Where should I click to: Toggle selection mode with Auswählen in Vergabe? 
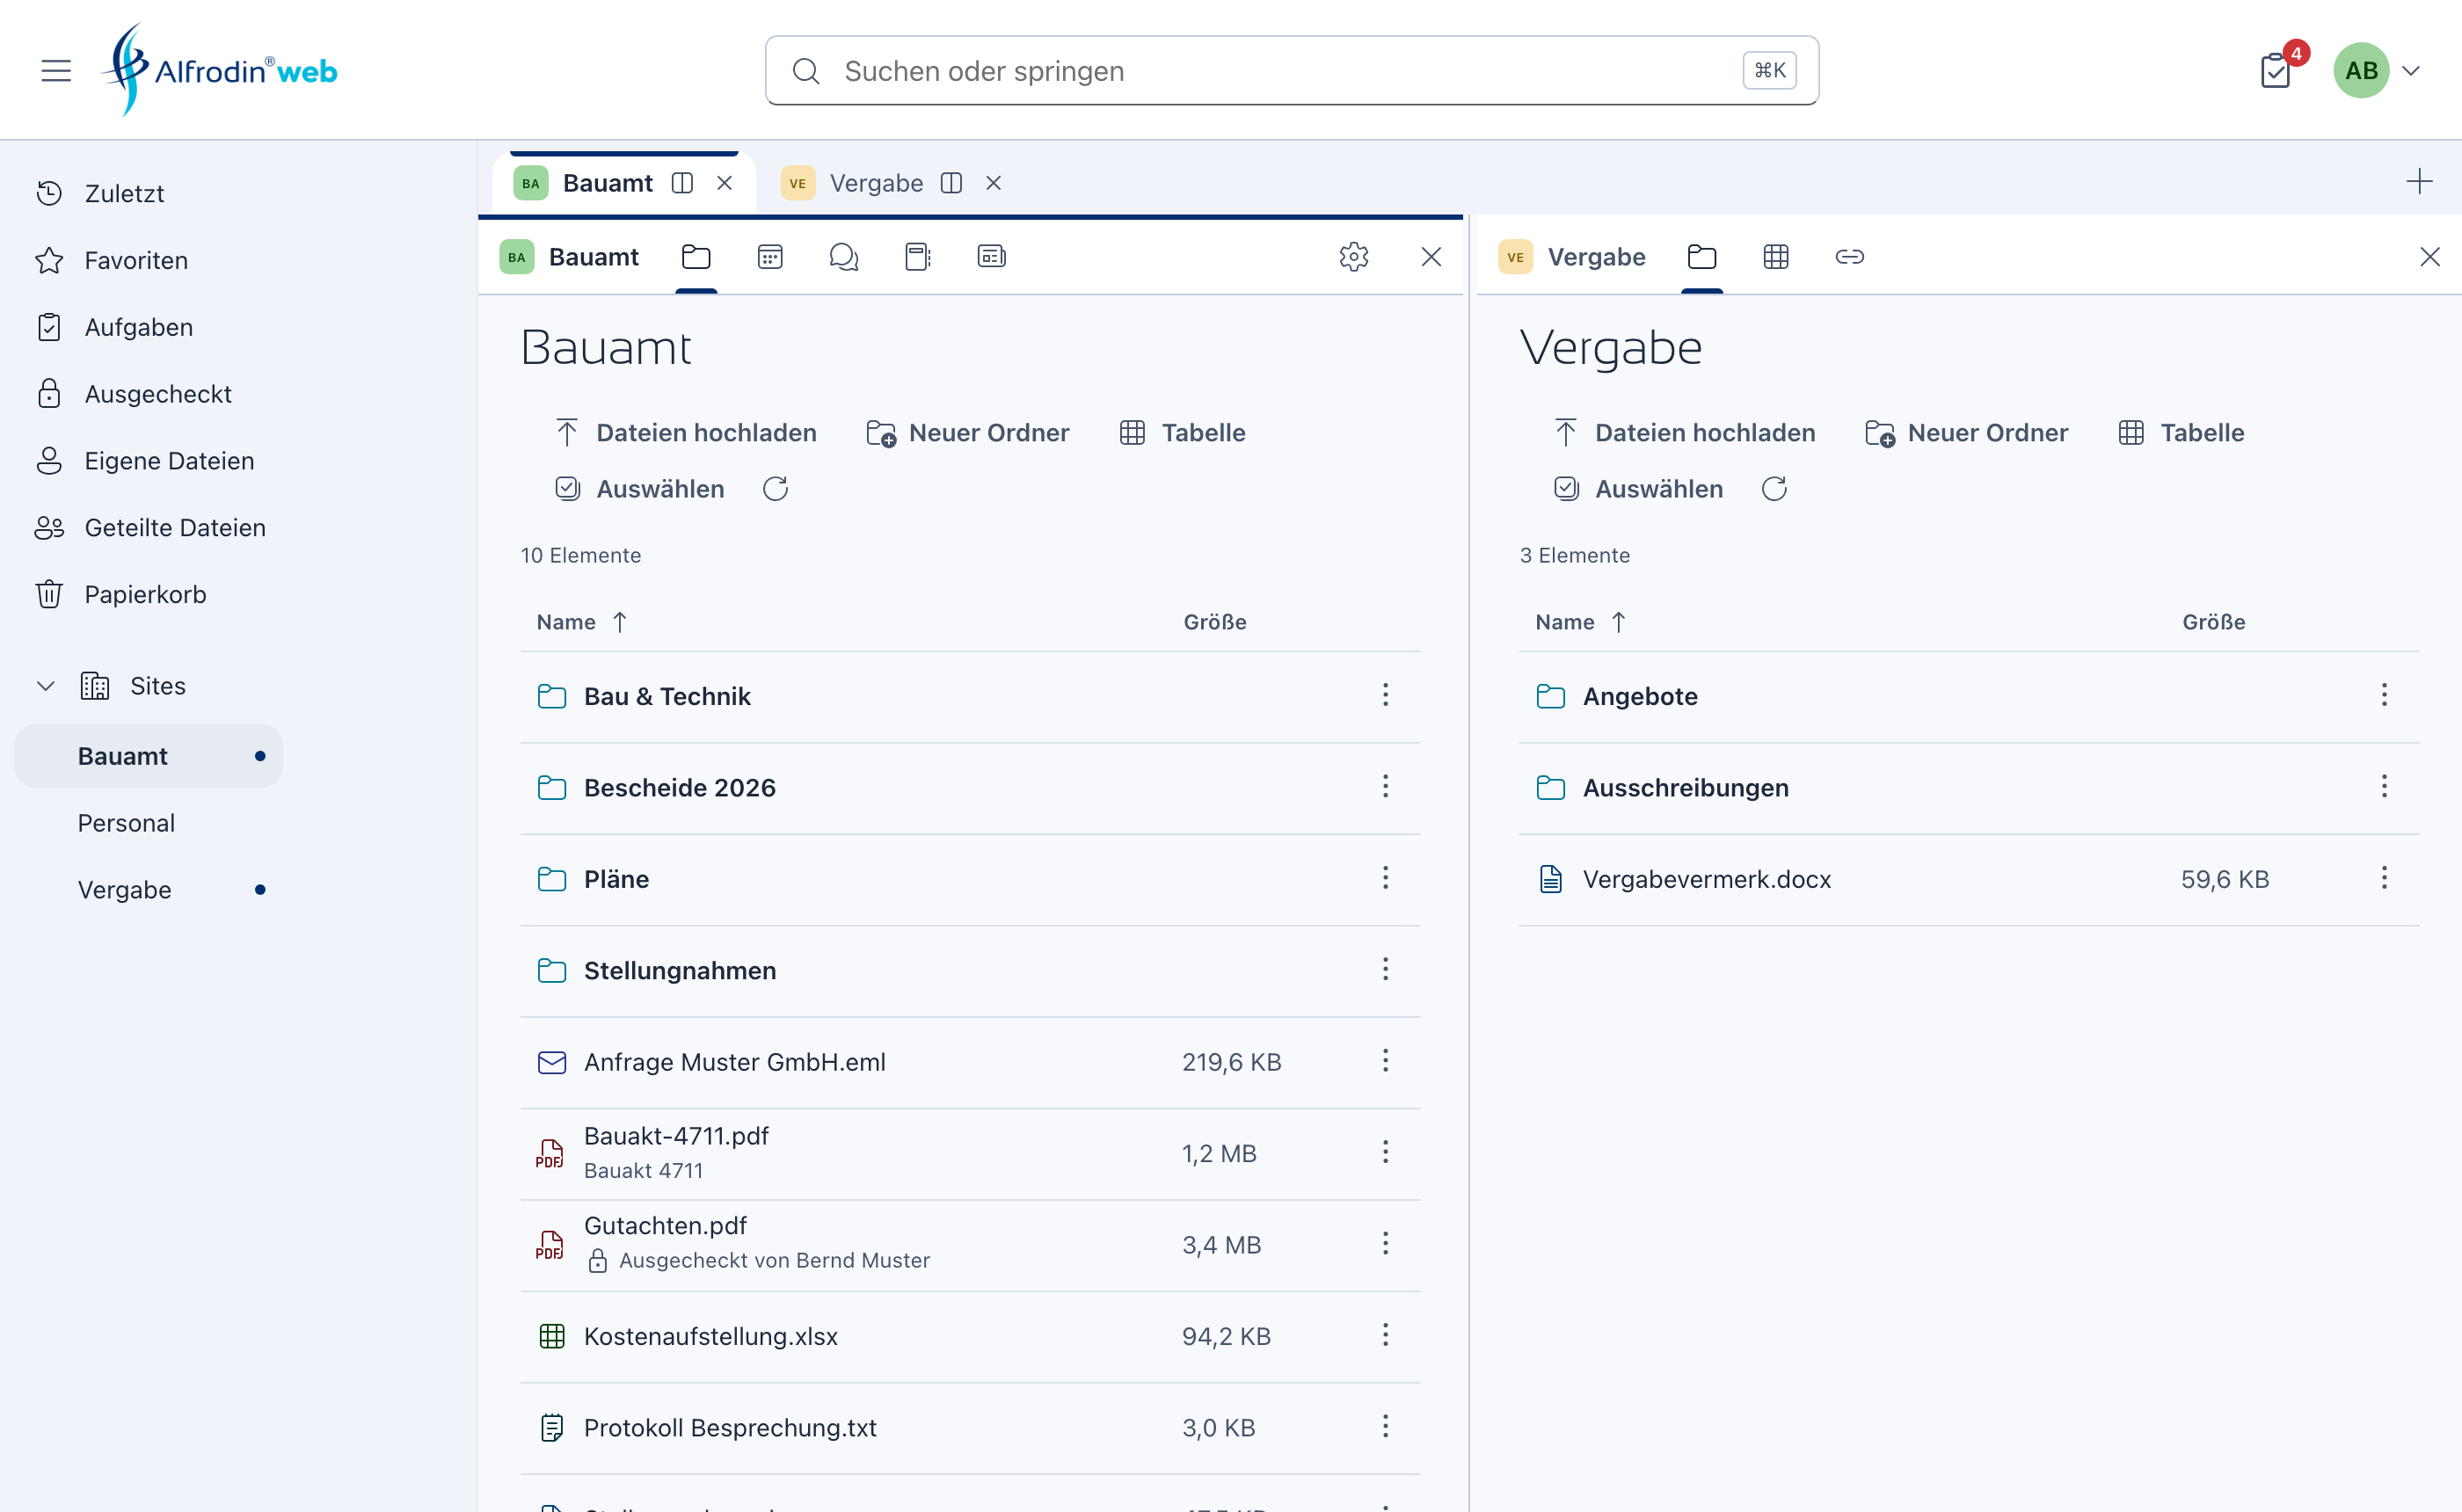1638,489
